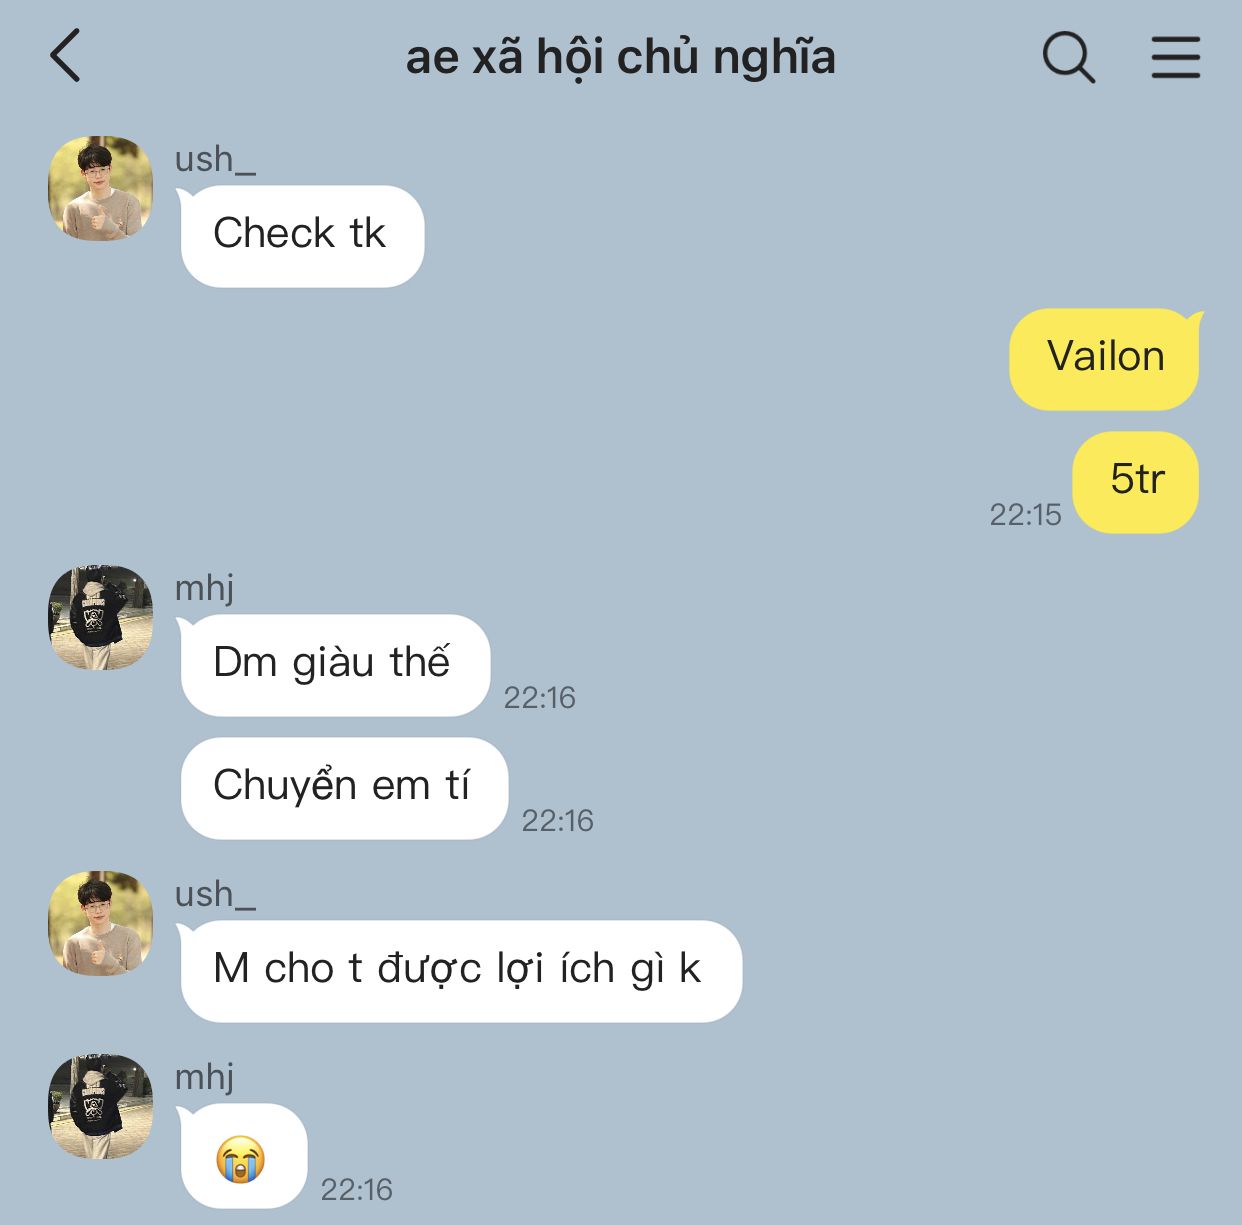The width and height of the screenshot is (1242, 1225).
Task: Tap the 'Chuyển em tí' message bubble
Action: point(342,788)
